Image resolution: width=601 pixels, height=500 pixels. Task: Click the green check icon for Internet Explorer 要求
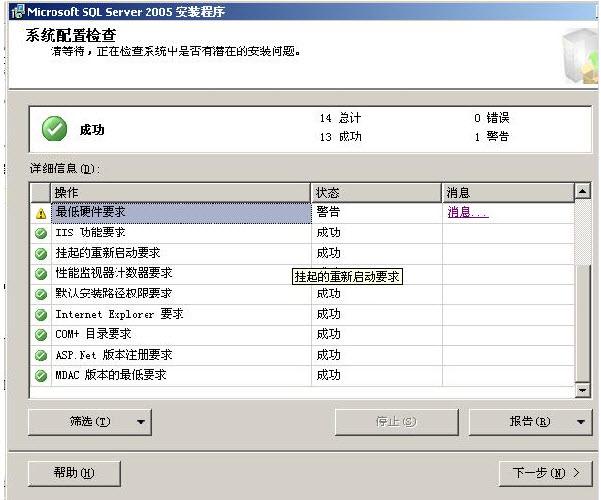pos(41,315)
